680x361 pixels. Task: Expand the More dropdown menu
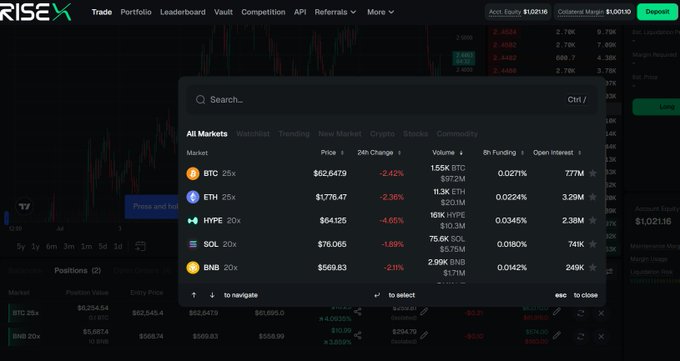(380, 12)
